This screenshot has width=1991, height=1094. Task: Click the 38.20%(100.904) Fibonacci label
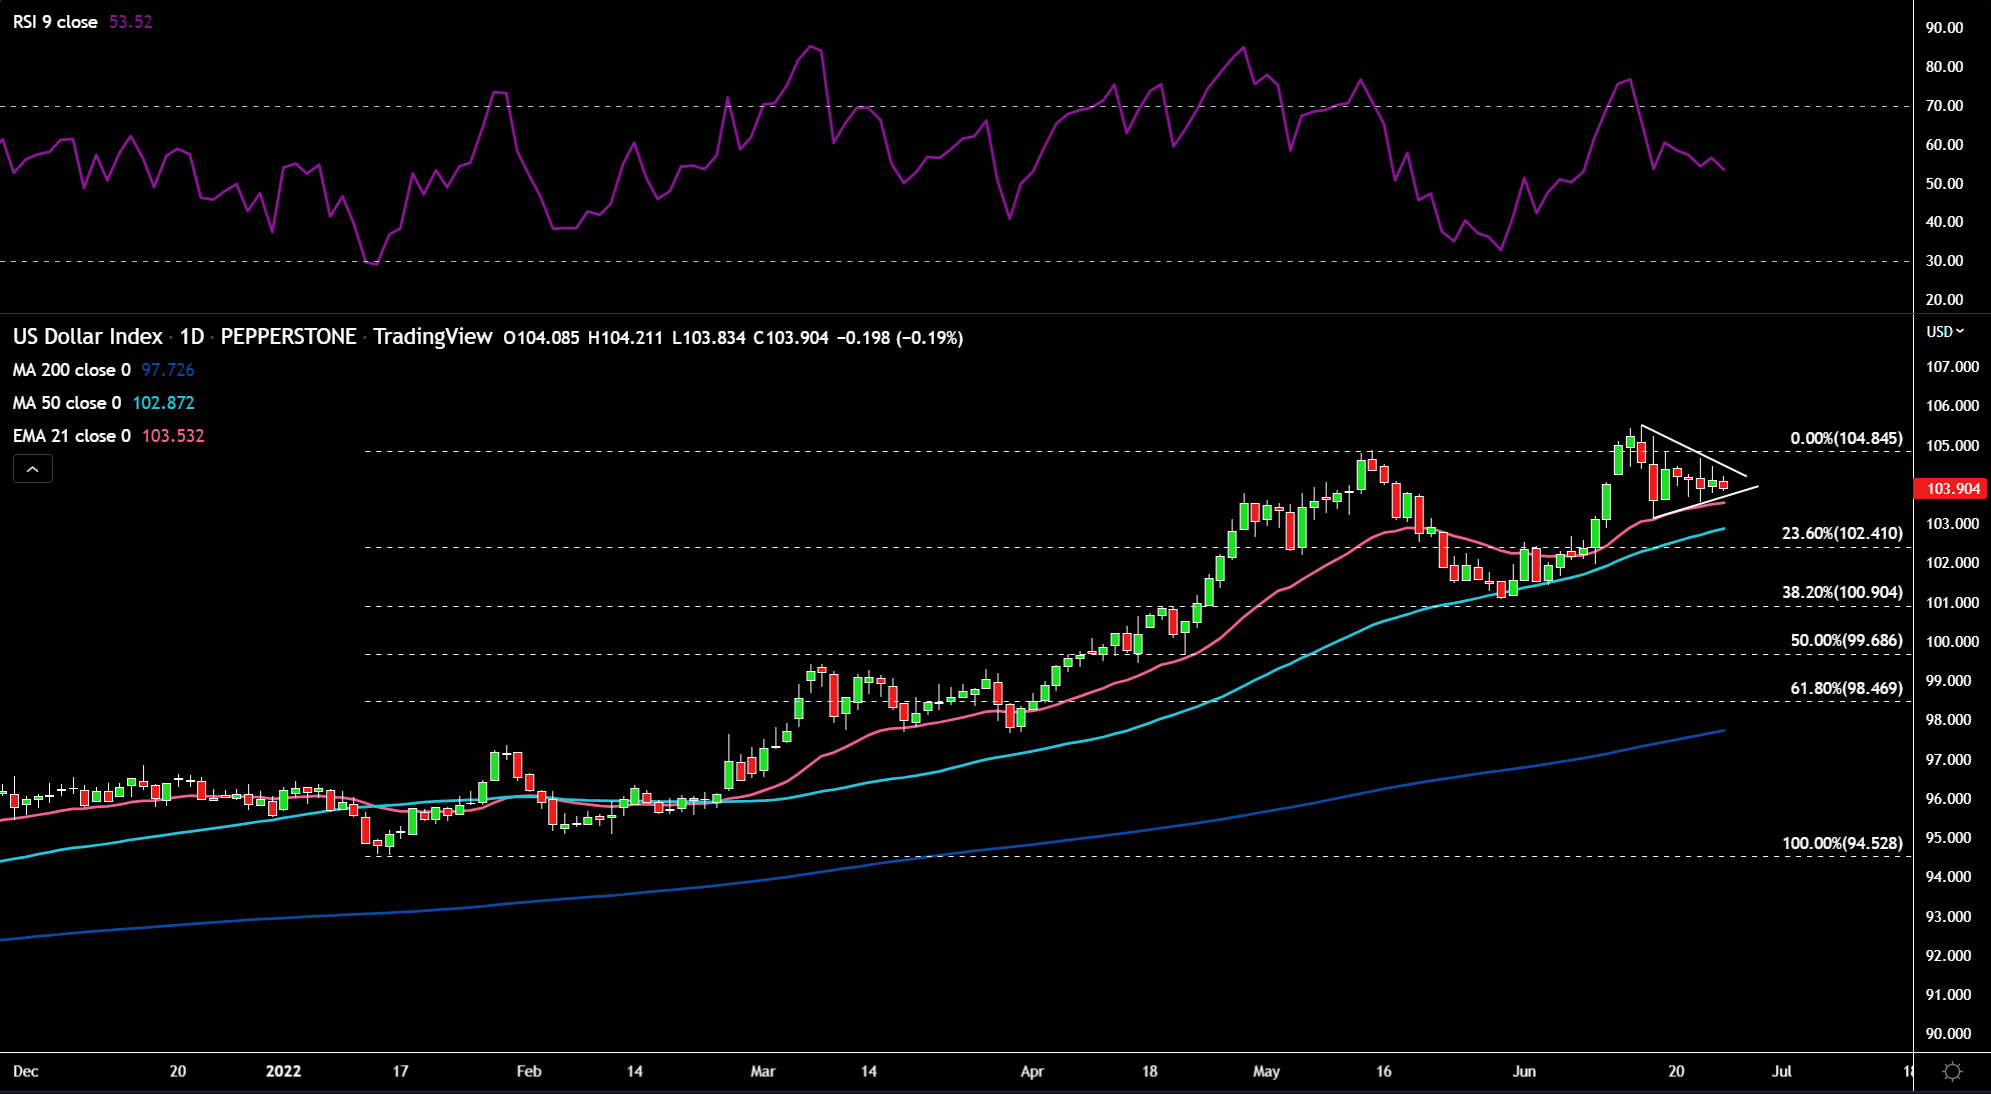click(1842, 593)
